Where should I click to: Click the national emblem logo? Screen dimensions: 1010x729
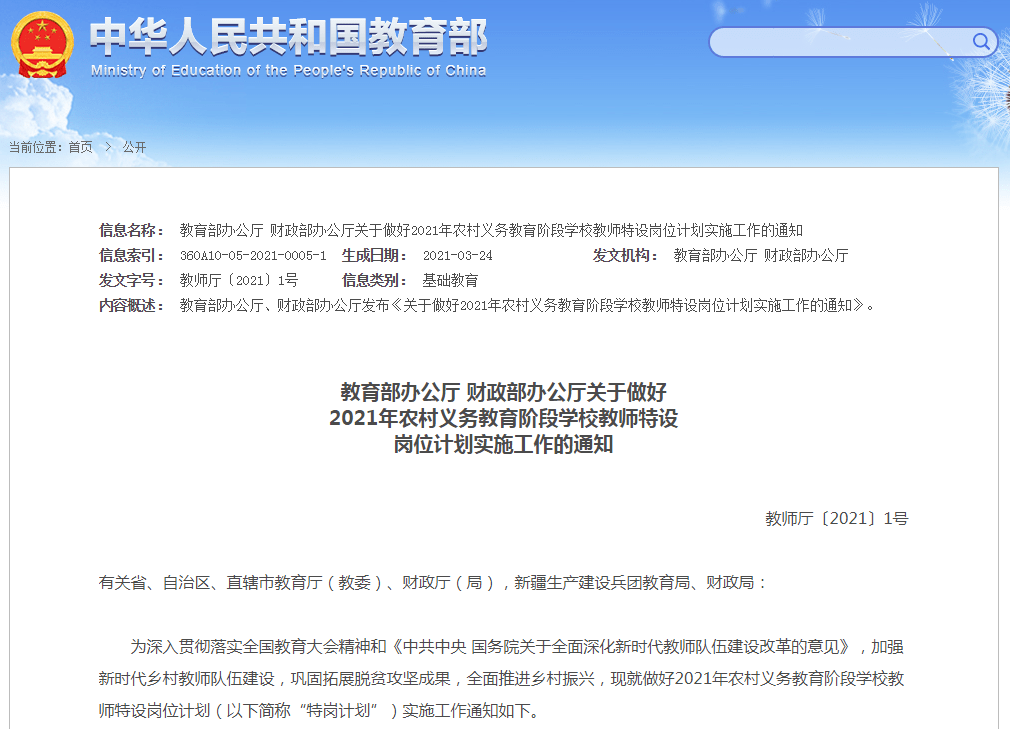[40, 43]
